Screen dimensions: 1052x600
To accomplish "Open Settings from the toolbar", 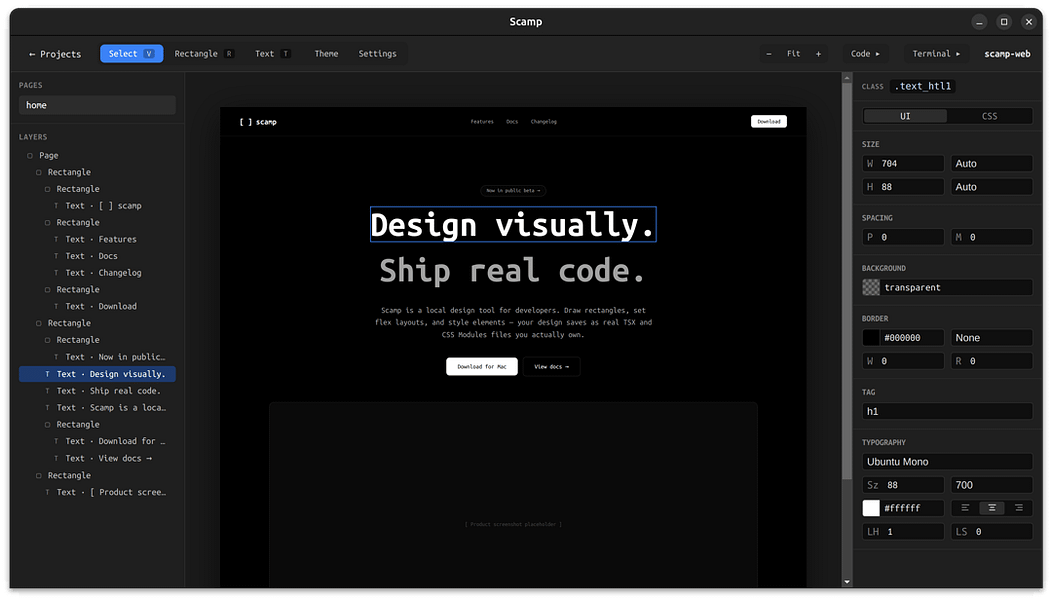I will [x=377, y=54].
